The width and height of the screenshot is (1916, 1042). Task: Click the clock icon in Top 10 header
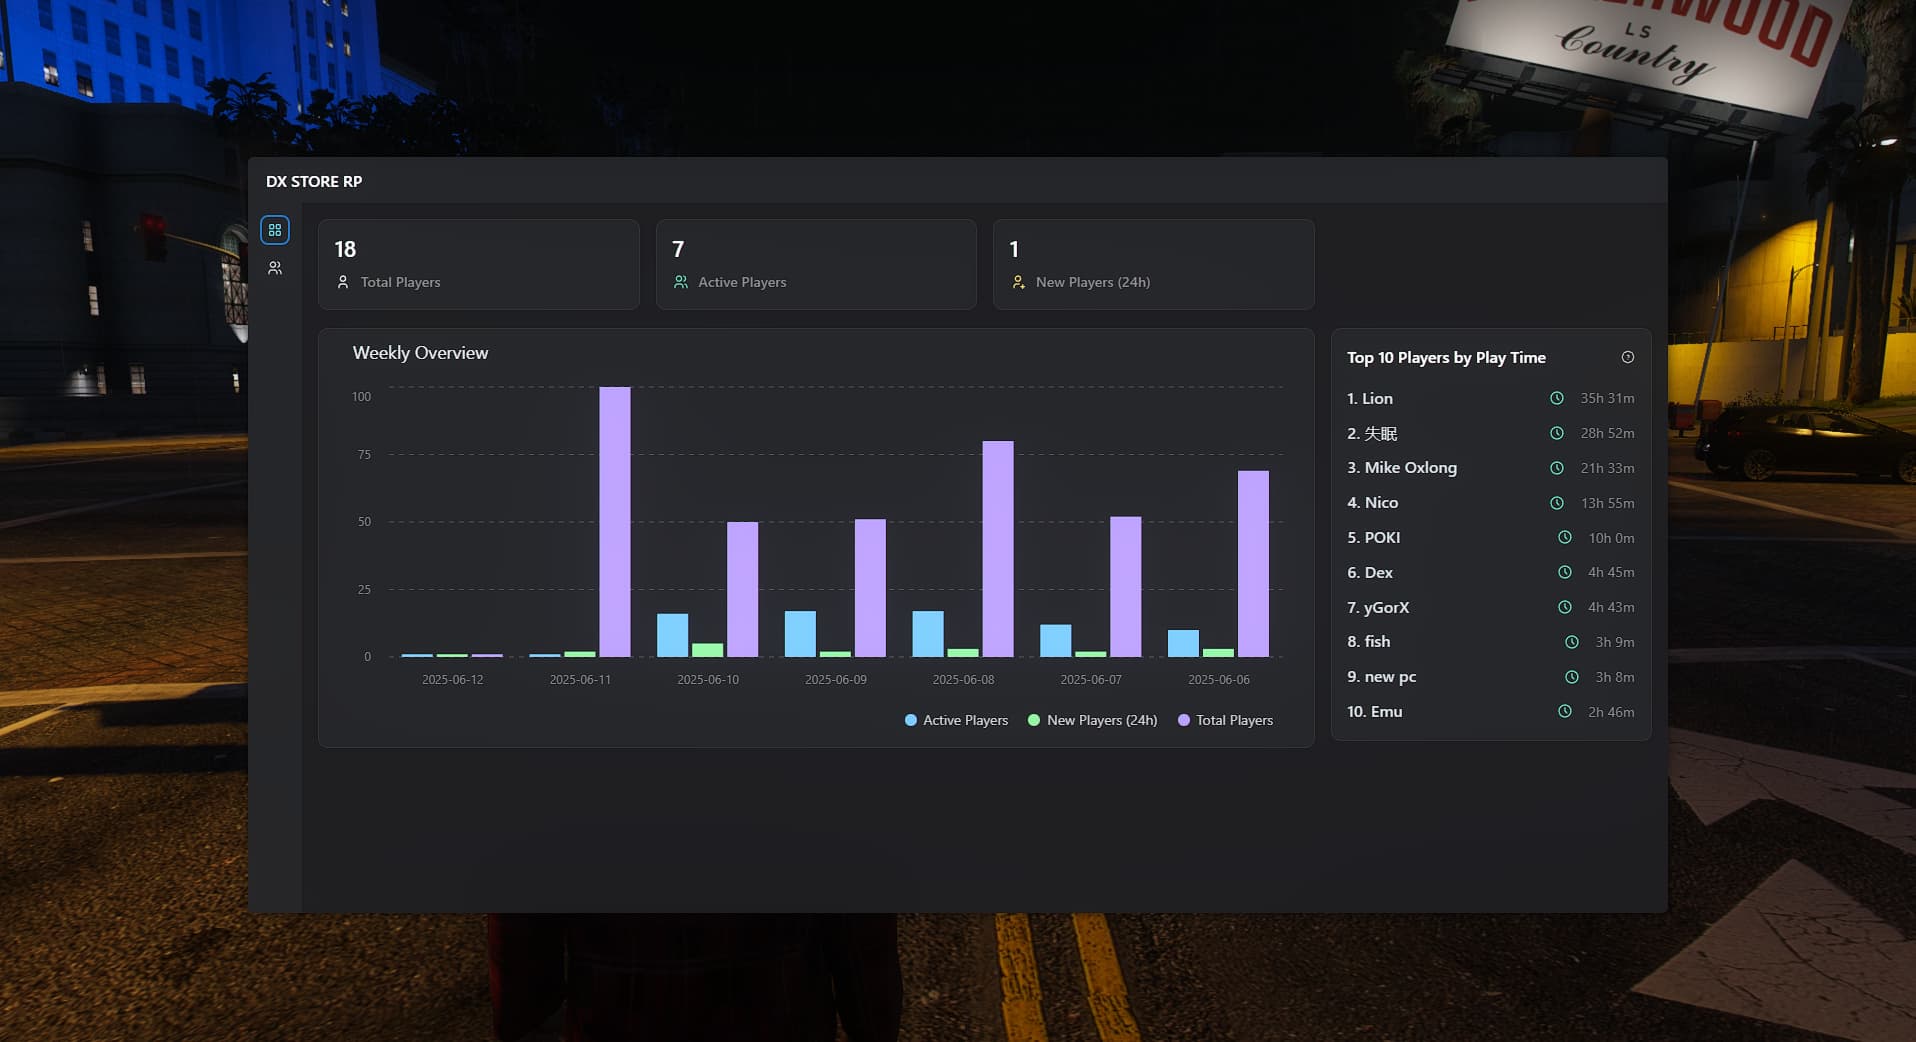(x=1627, y=357)
